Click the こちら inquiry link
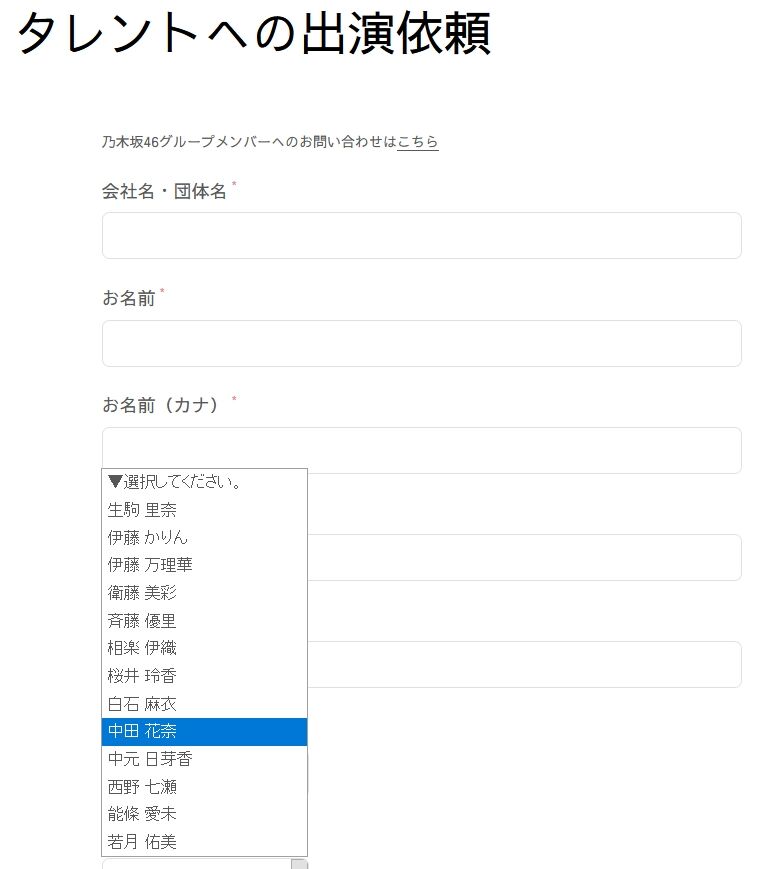The width and height of the screenshot is (773, 869). [418, 142]
